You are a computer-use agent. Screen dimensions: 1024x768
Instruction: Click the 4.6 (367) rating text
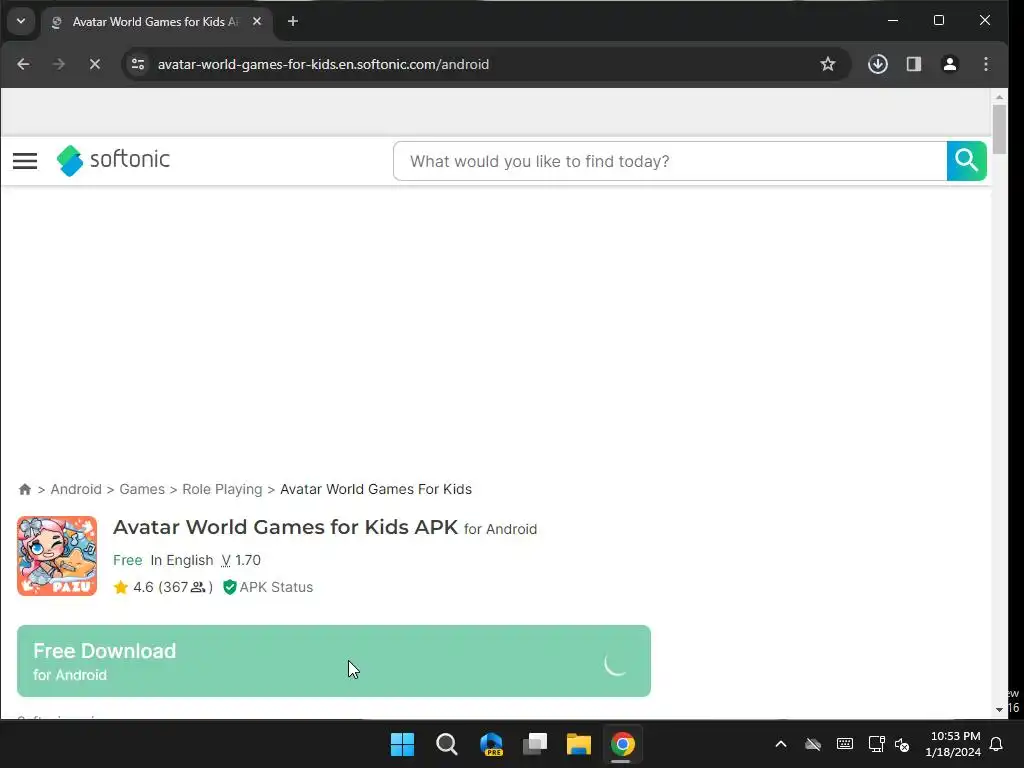coord(172,587)
